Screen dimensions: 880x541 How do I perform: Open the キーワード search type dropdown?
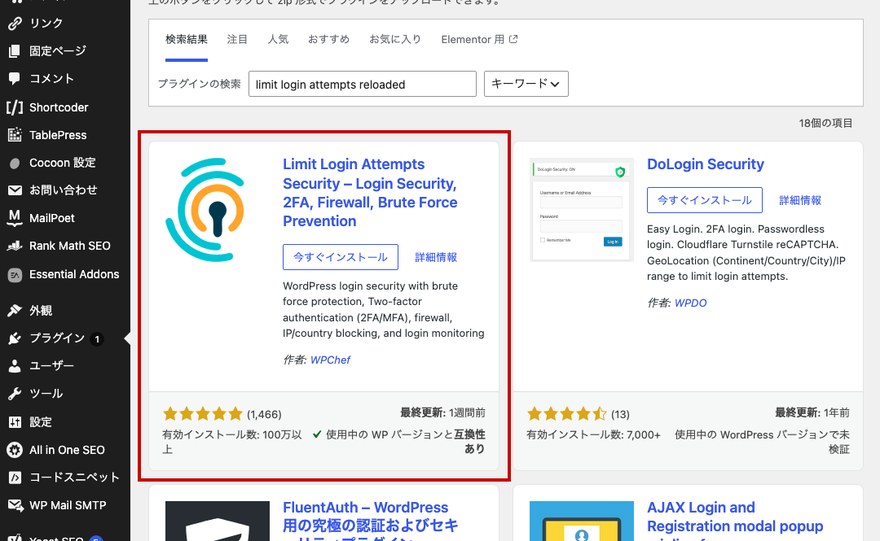(x=526, y=84)
